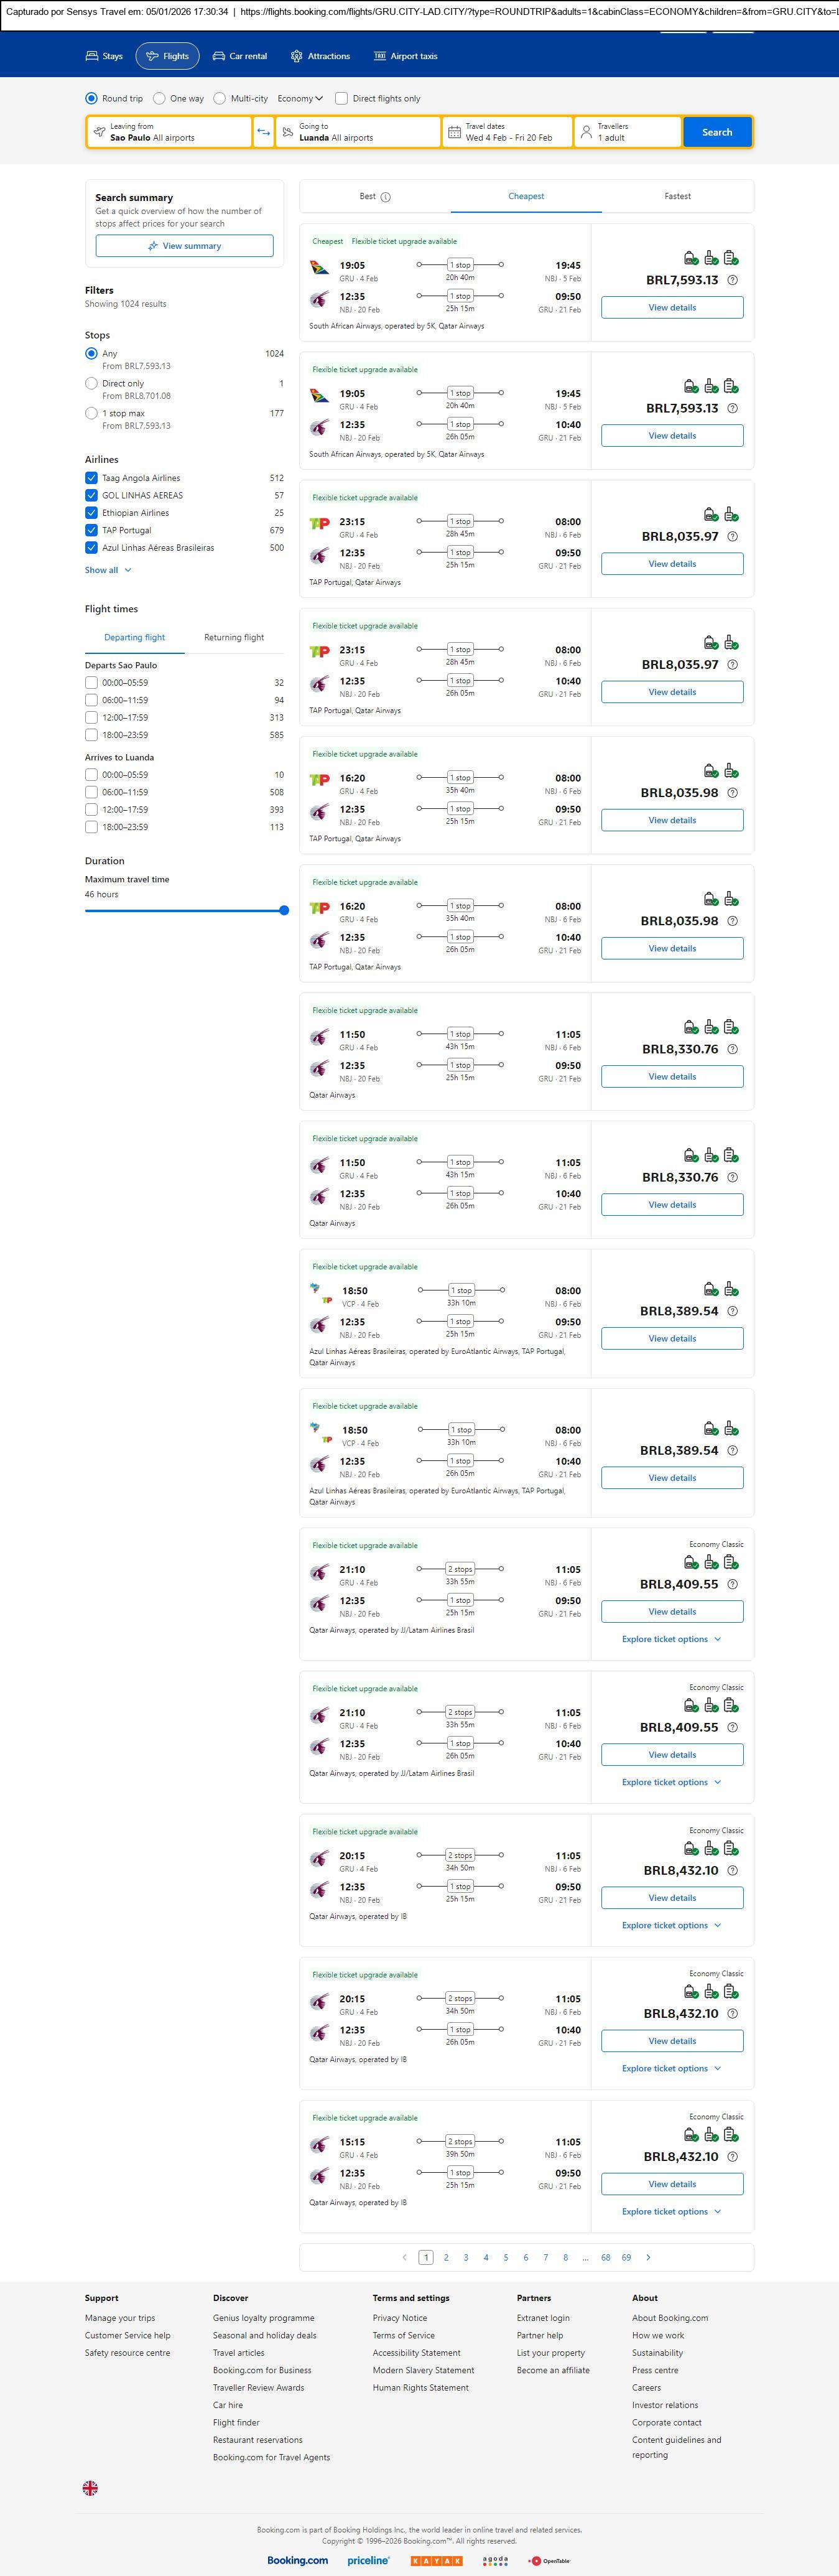839x2576 pixels.
Task: Click the price help icon beside BRL8,330.76
Action: coord(732,1049)
